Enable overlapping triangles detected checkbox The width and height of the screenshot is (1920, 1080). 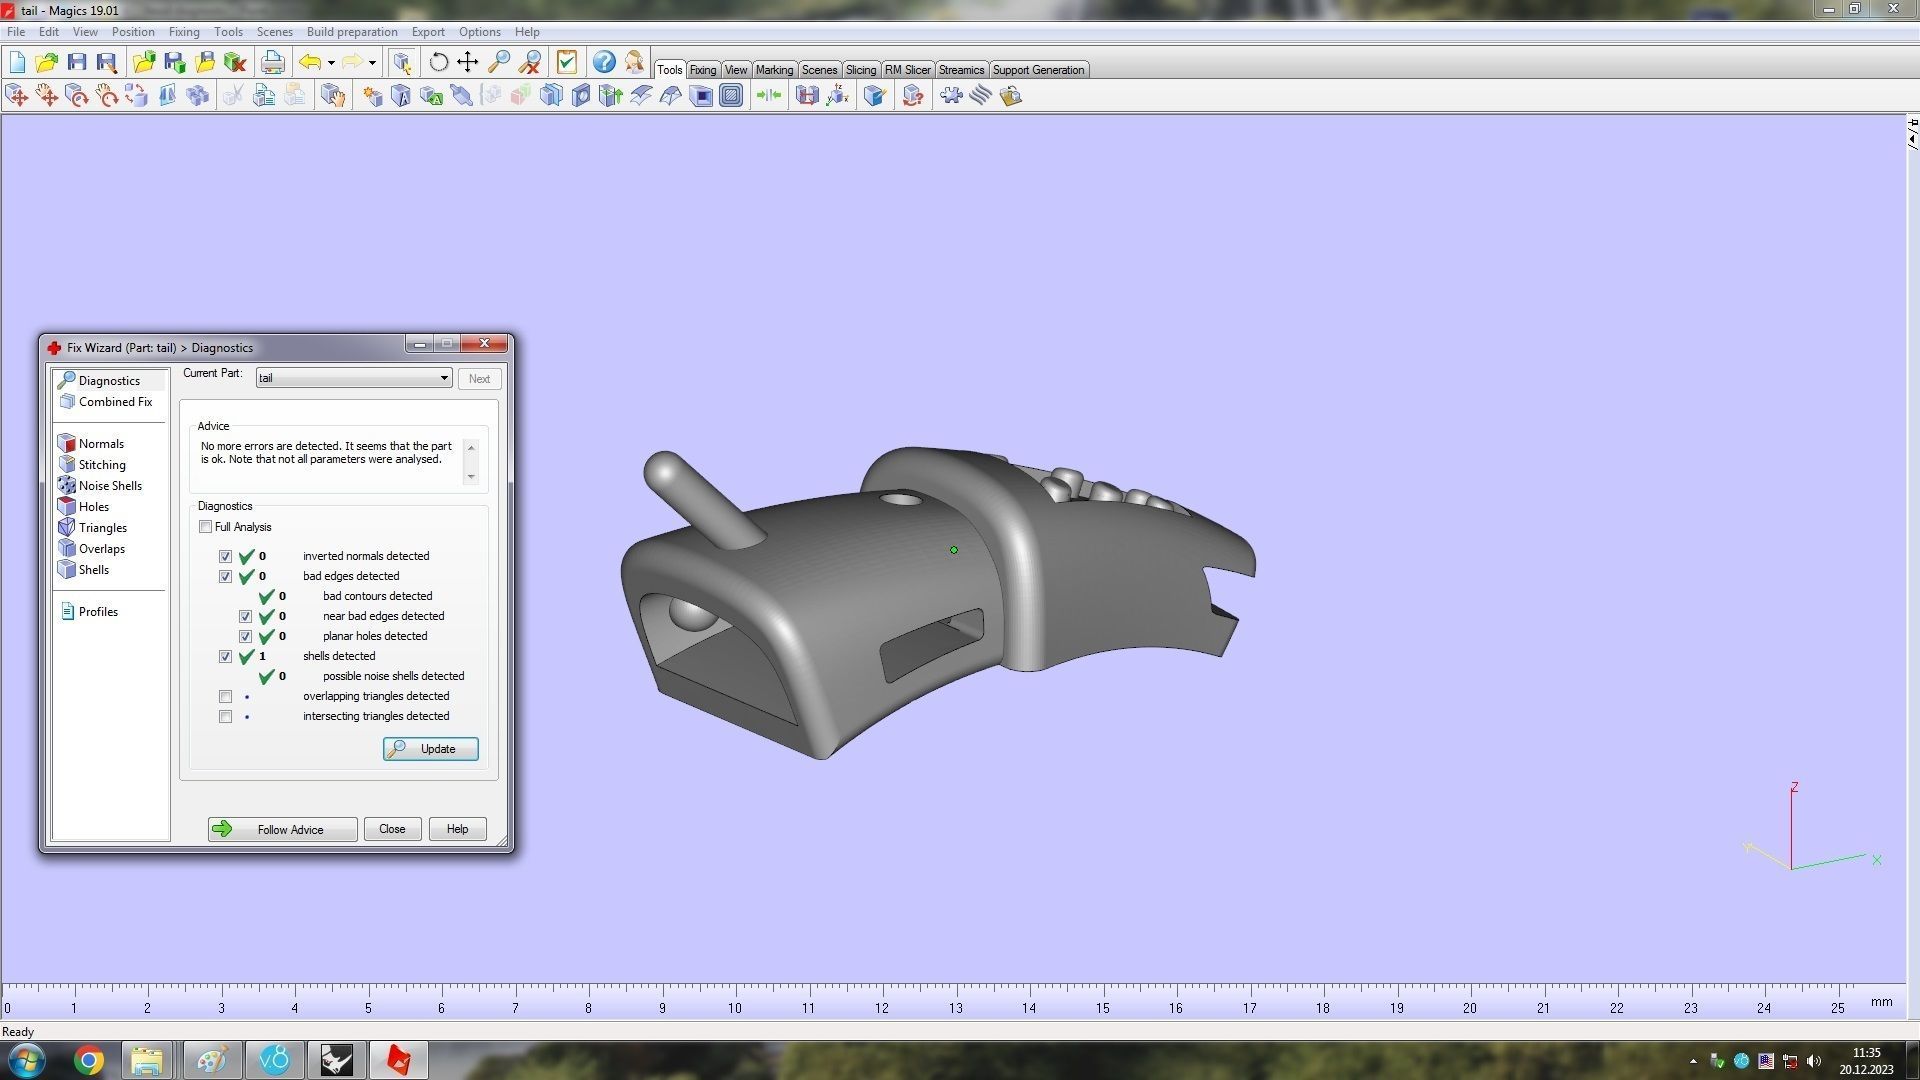click(x=225, y=697)
